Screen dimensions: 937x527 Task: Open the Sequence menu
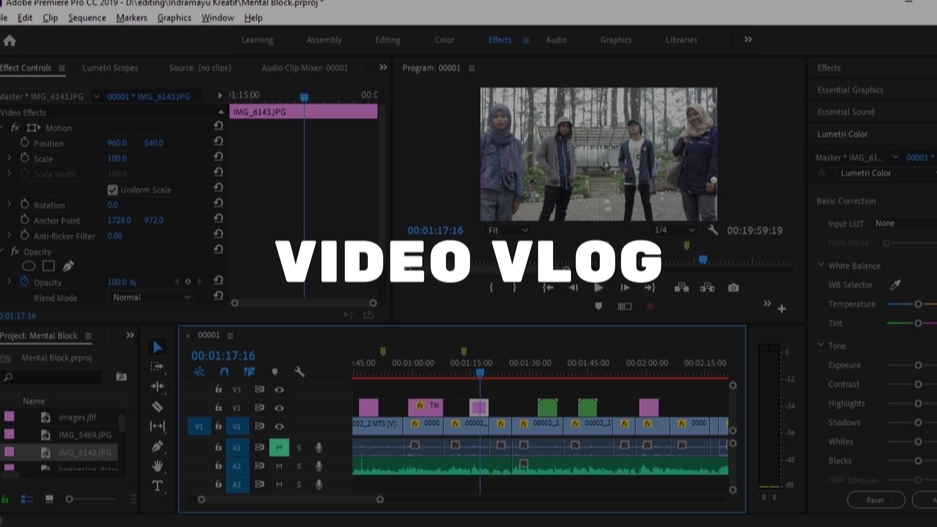[x=87, y=18]
